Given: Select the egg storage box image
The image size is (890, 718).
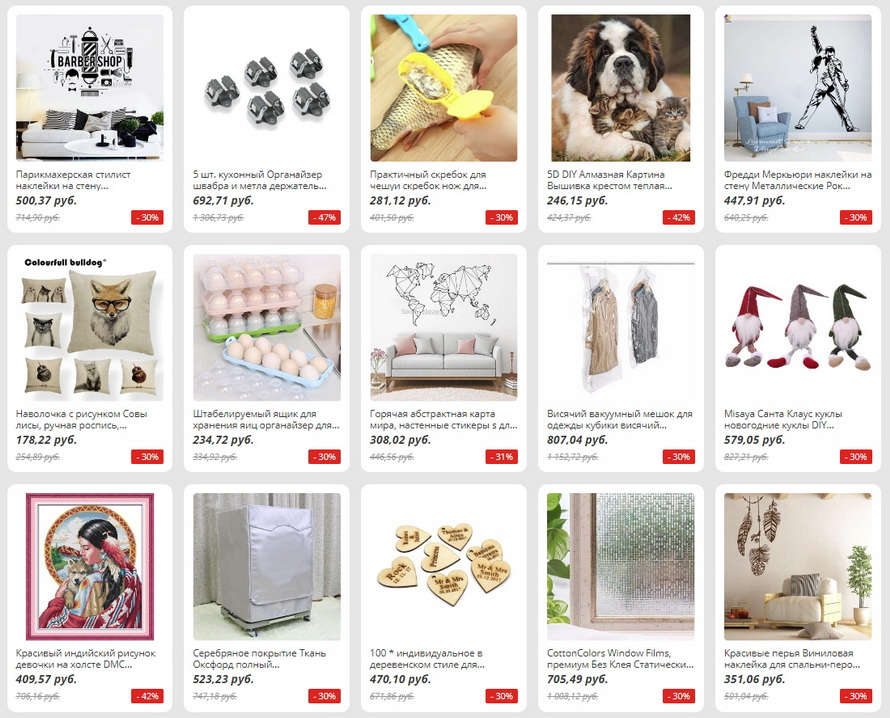Looking at the screenshot, I should coord(267,327).
